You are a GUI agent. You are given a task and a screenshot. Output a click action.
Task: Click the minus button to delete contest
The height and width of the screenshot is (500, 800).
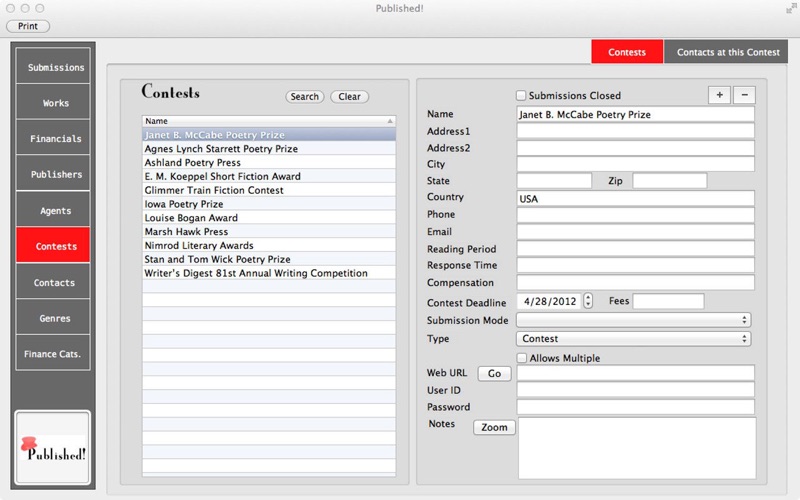[744, 95]
